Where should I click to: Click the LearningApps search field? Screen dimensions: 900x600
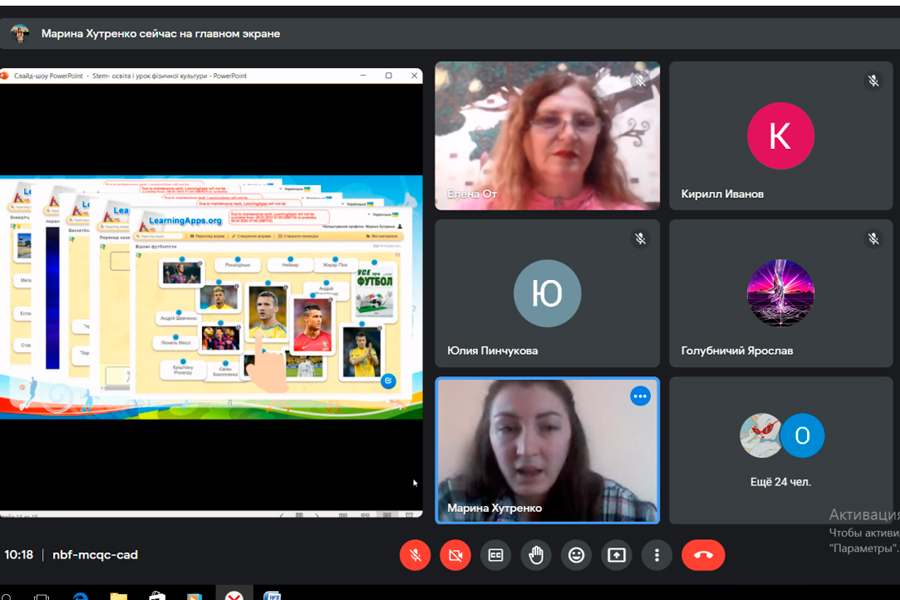point(159,236)
